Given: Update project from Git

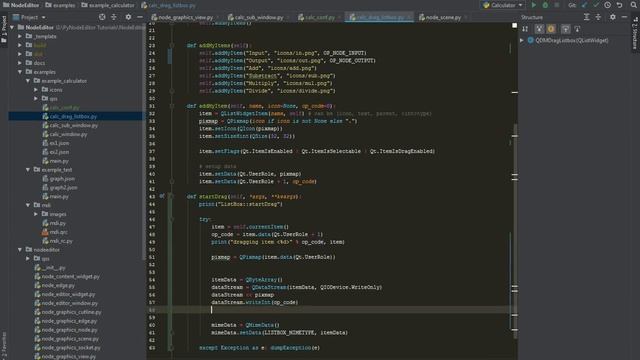Looking at the screenshot, I should pyautogui.click(x=584, y=5).
